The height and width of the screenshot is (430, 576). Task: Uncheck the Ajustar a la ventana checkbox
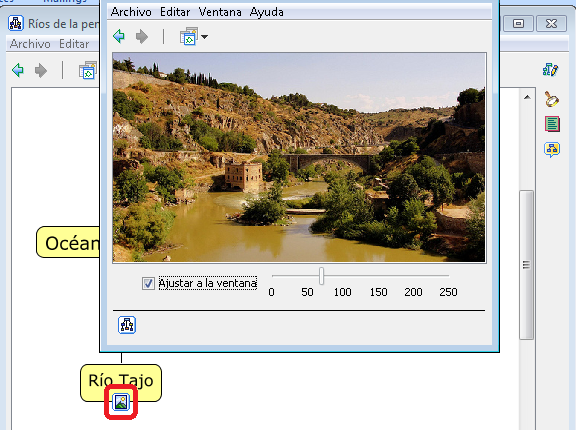[x=148, y=283]
